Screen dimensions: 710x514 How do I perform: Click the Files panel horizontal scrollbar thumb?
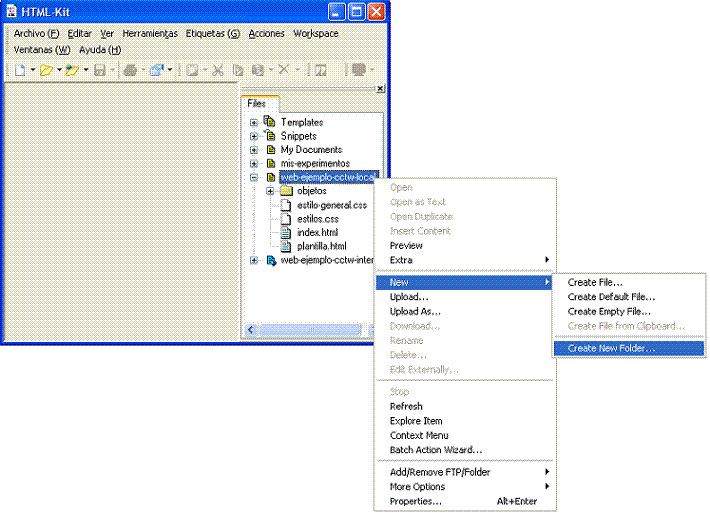tap(310, 329)
